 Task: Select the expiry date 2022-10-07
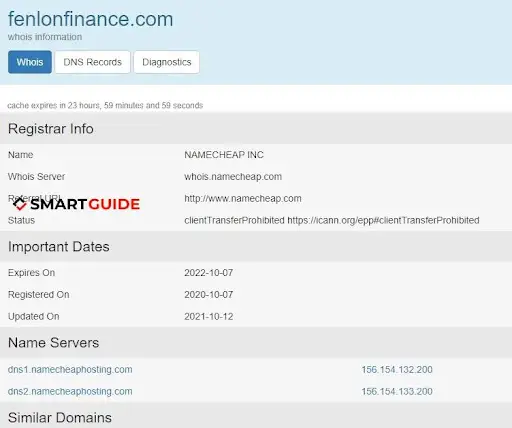click(x=209, y=273)
